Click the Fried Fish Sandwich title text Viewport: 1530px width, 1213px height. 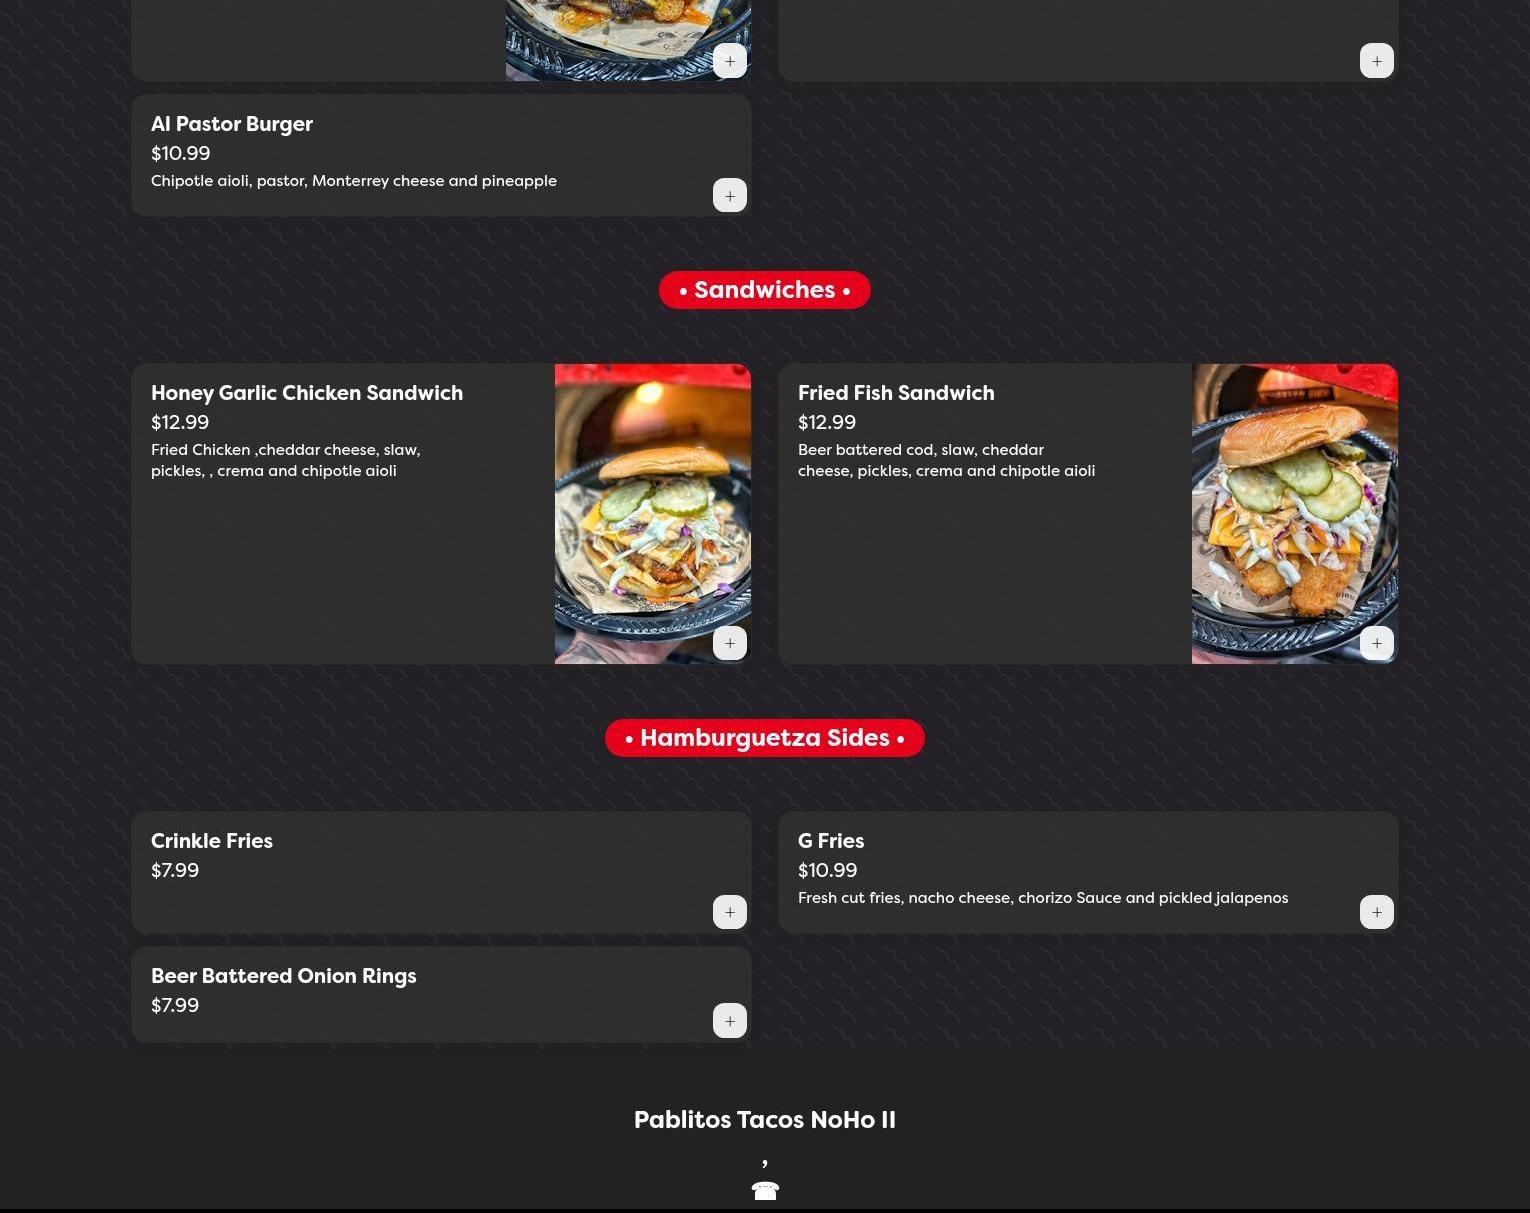click(x=896, y=393)
